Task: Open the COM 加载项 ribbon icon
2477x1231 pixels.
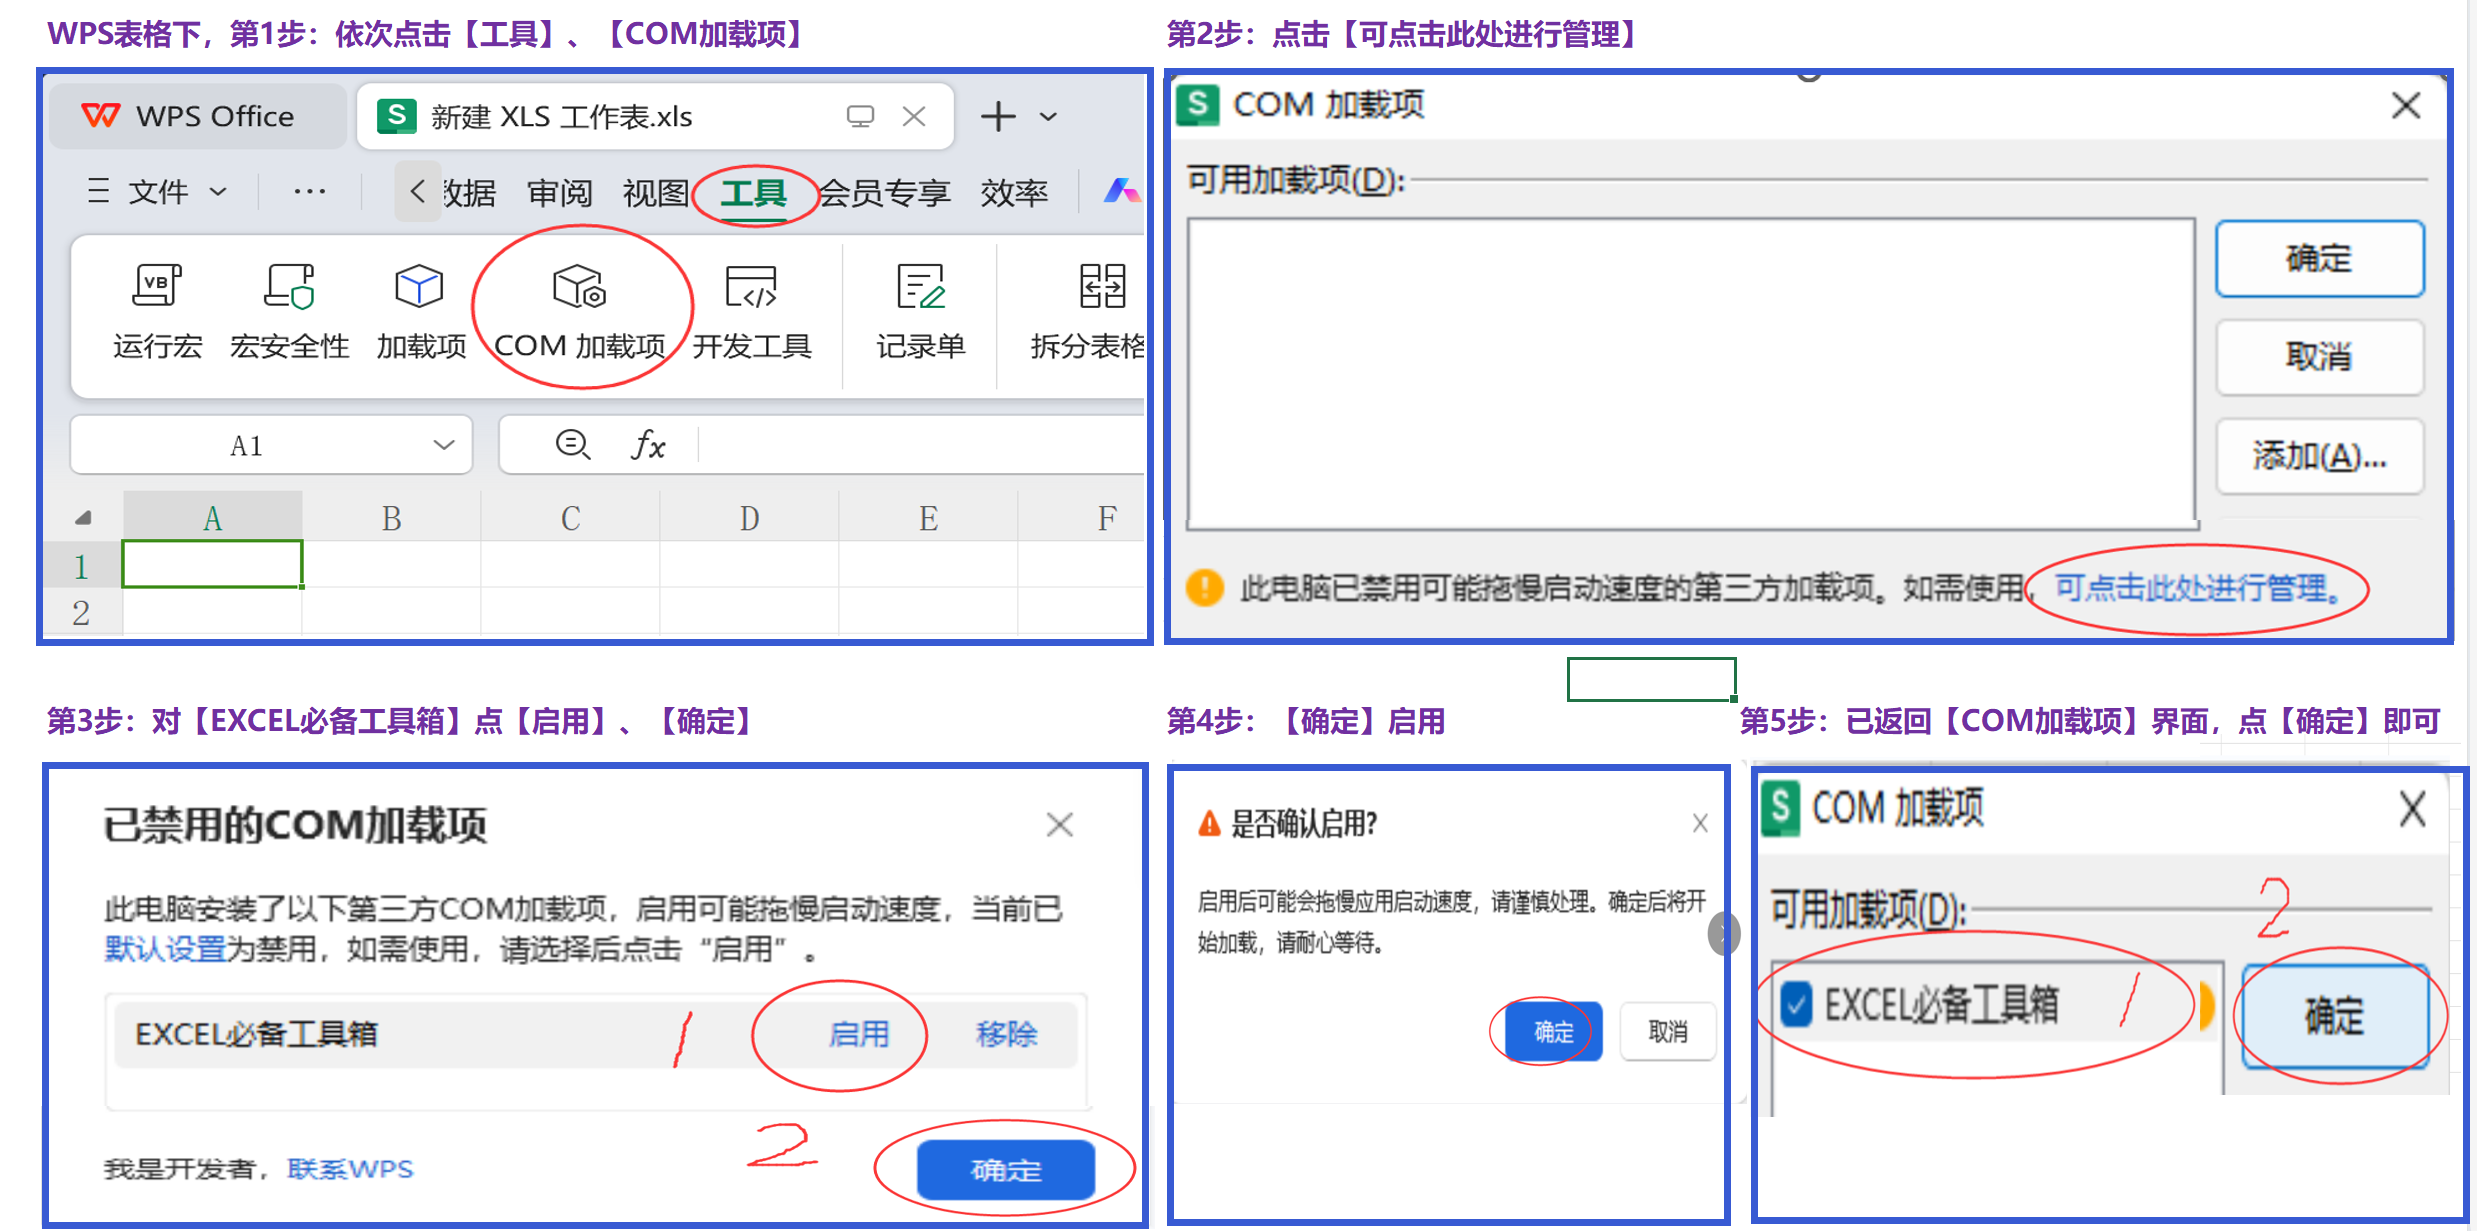Action: tap(579, 288)
